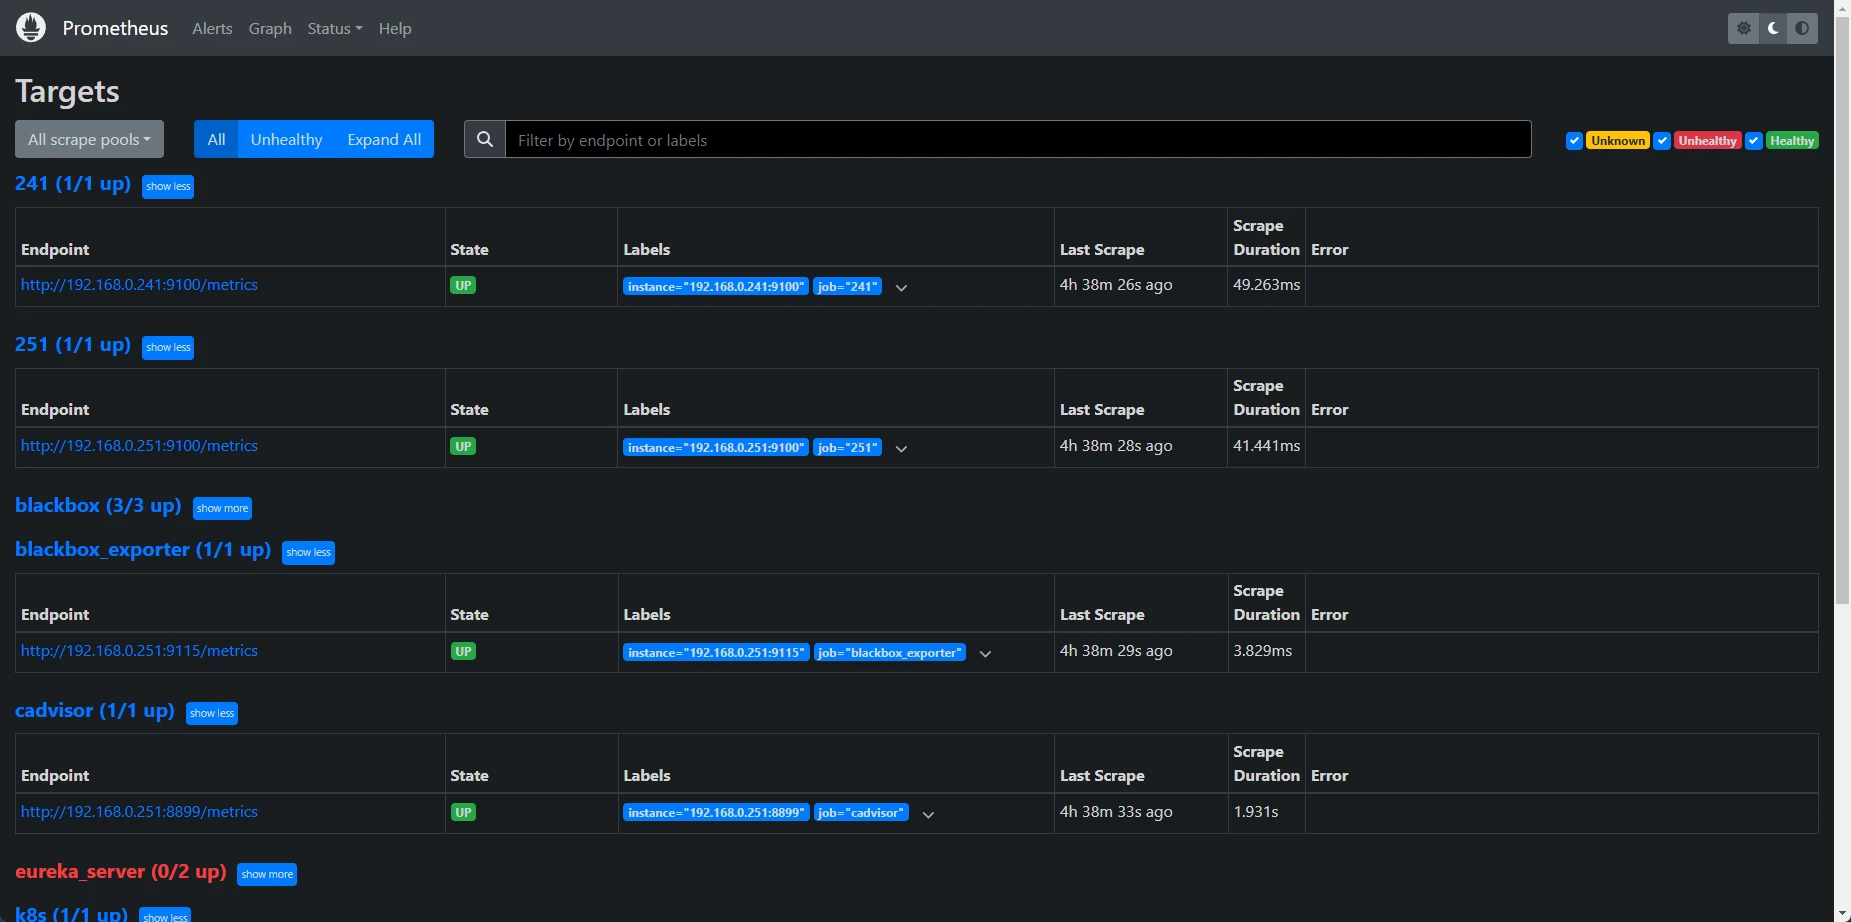1851x922 pixels.
Task: Open endpoint http://192.168.0.241:9100/metrics
Action: tap(139, 284)
